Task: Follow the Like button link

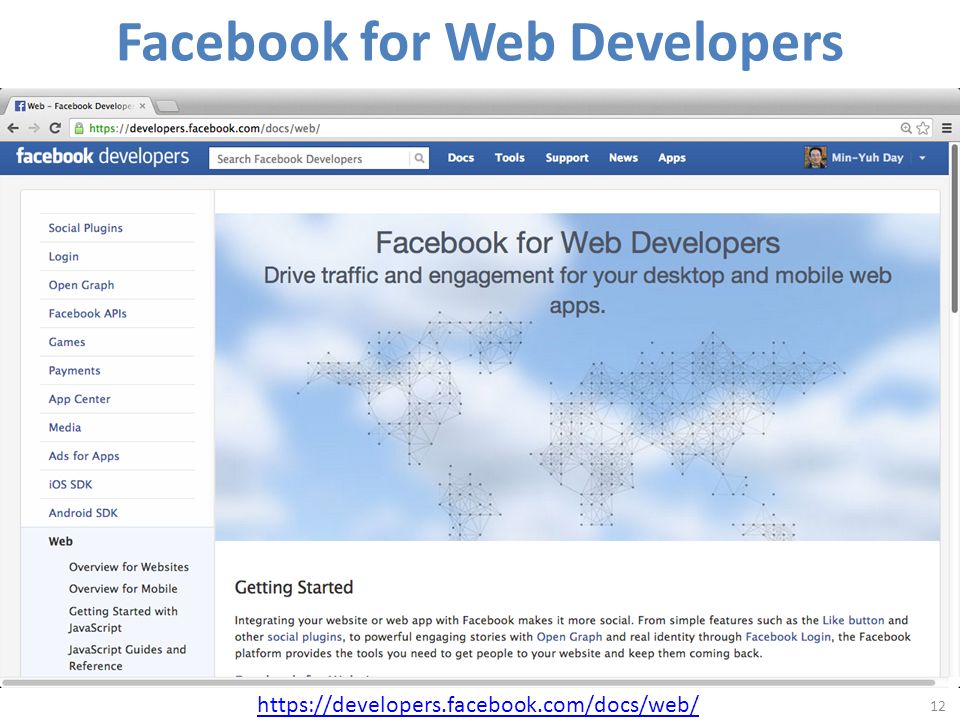Action: click(x=853, y=620)
